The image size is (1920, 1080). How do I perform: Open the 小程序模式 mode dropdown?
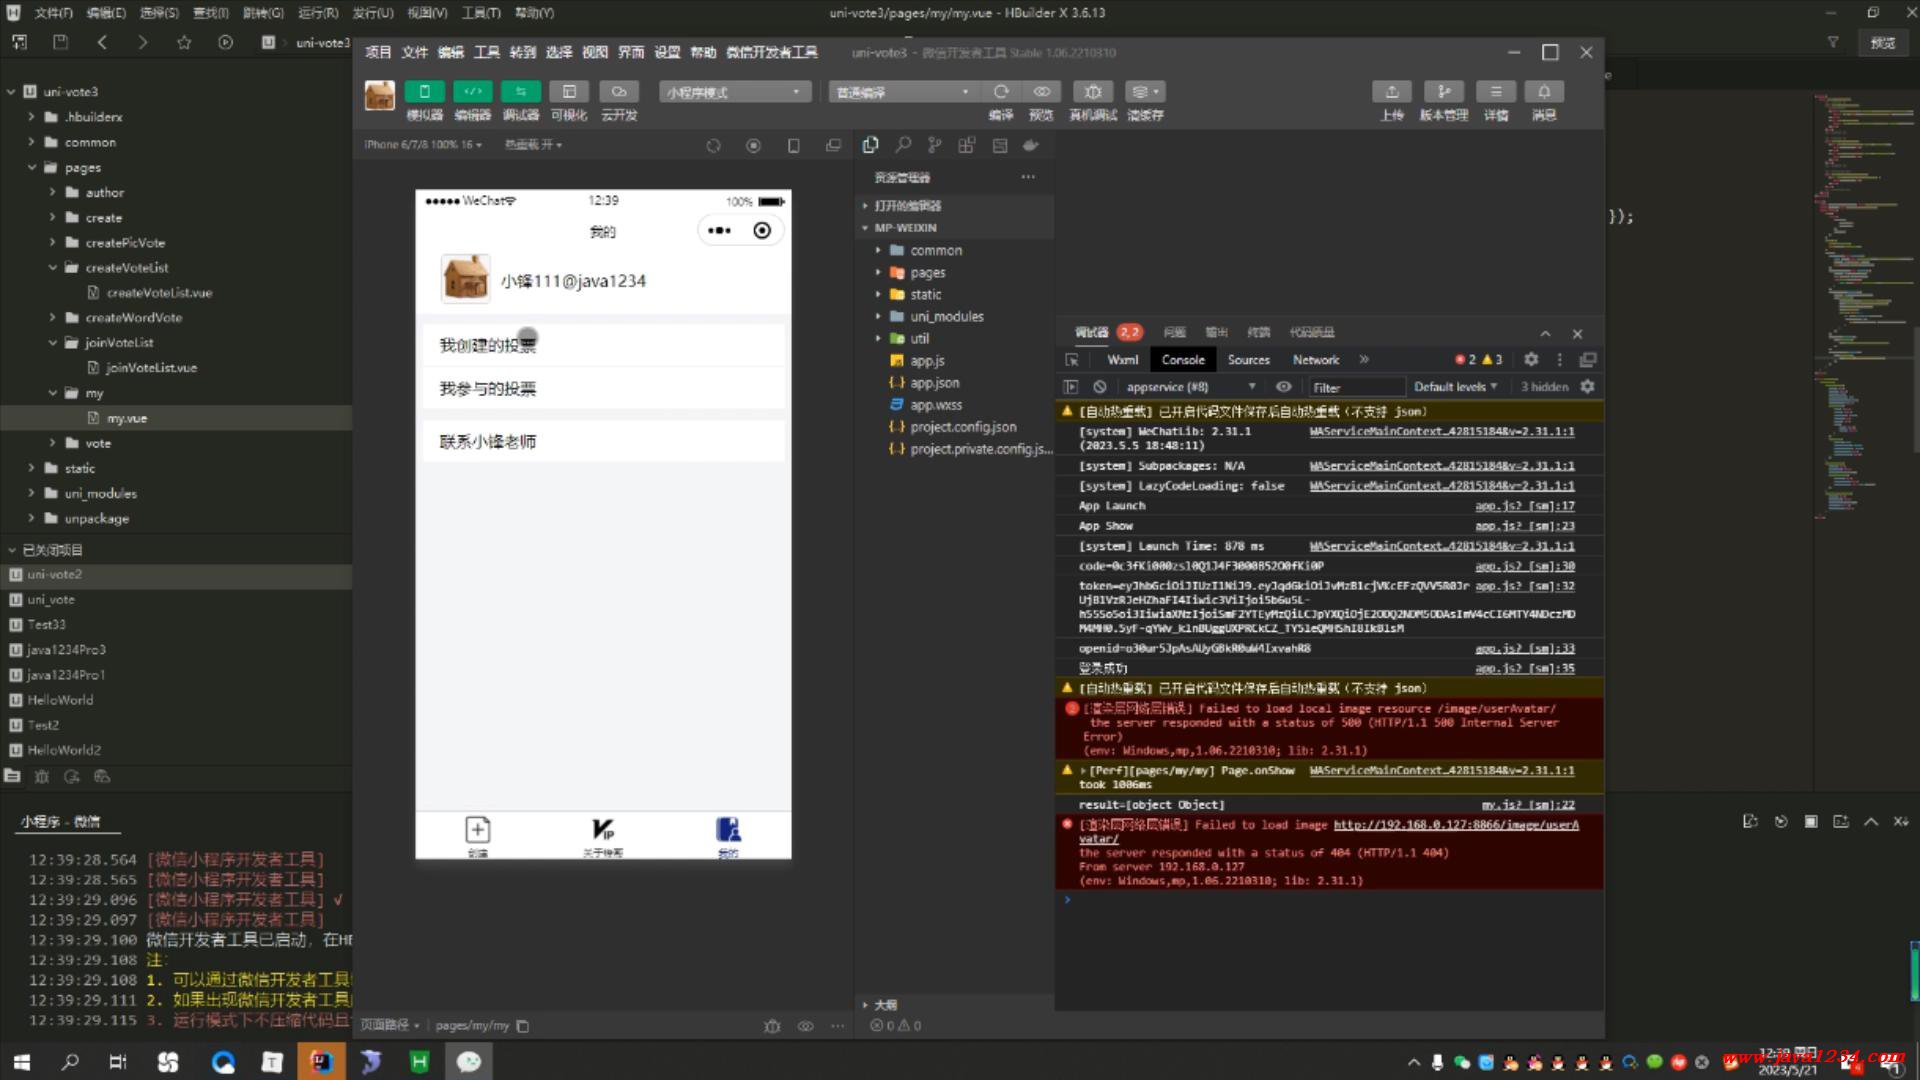[x=734, y=92]
